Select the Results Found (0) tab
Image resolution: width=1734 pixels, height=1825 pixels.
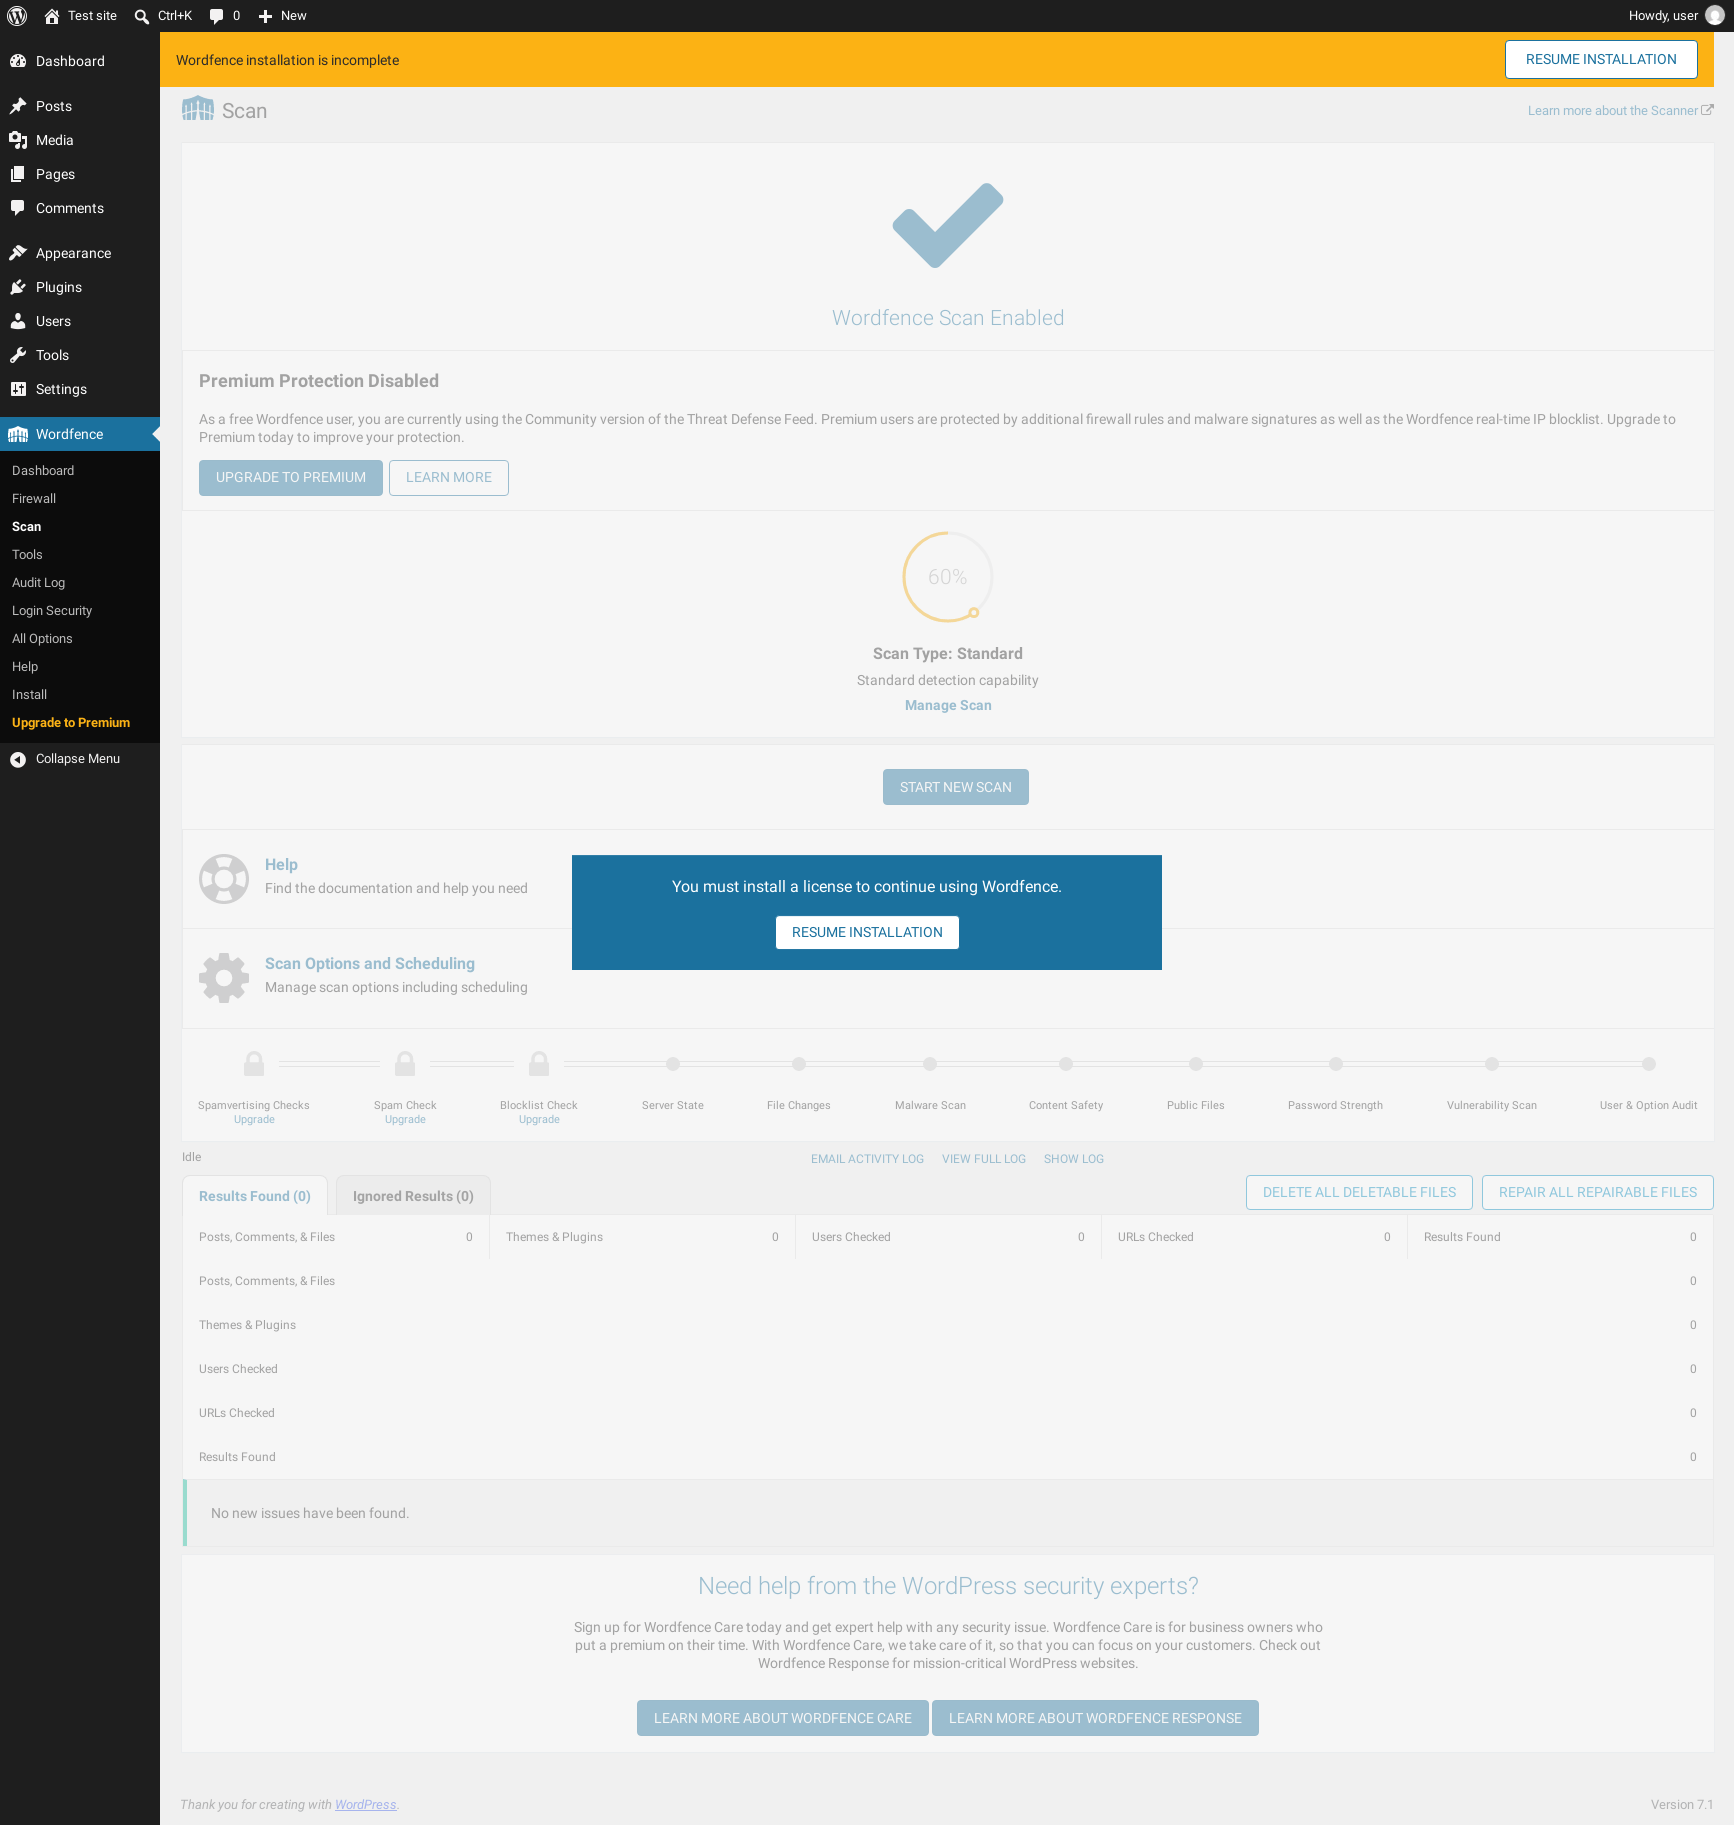pyautogui.click(x=255, y=1196)
